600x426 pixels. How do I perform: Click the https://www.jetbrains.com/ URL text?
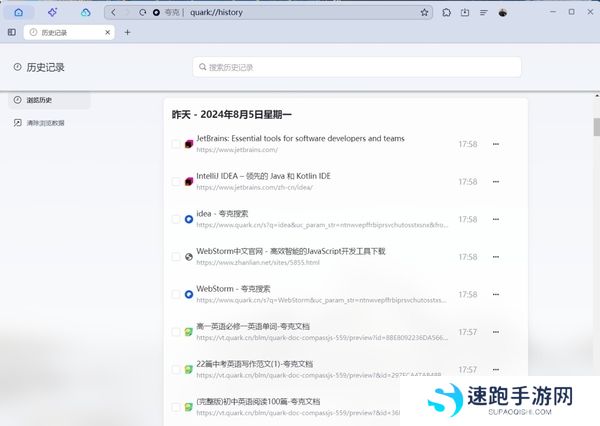point(237,150)
